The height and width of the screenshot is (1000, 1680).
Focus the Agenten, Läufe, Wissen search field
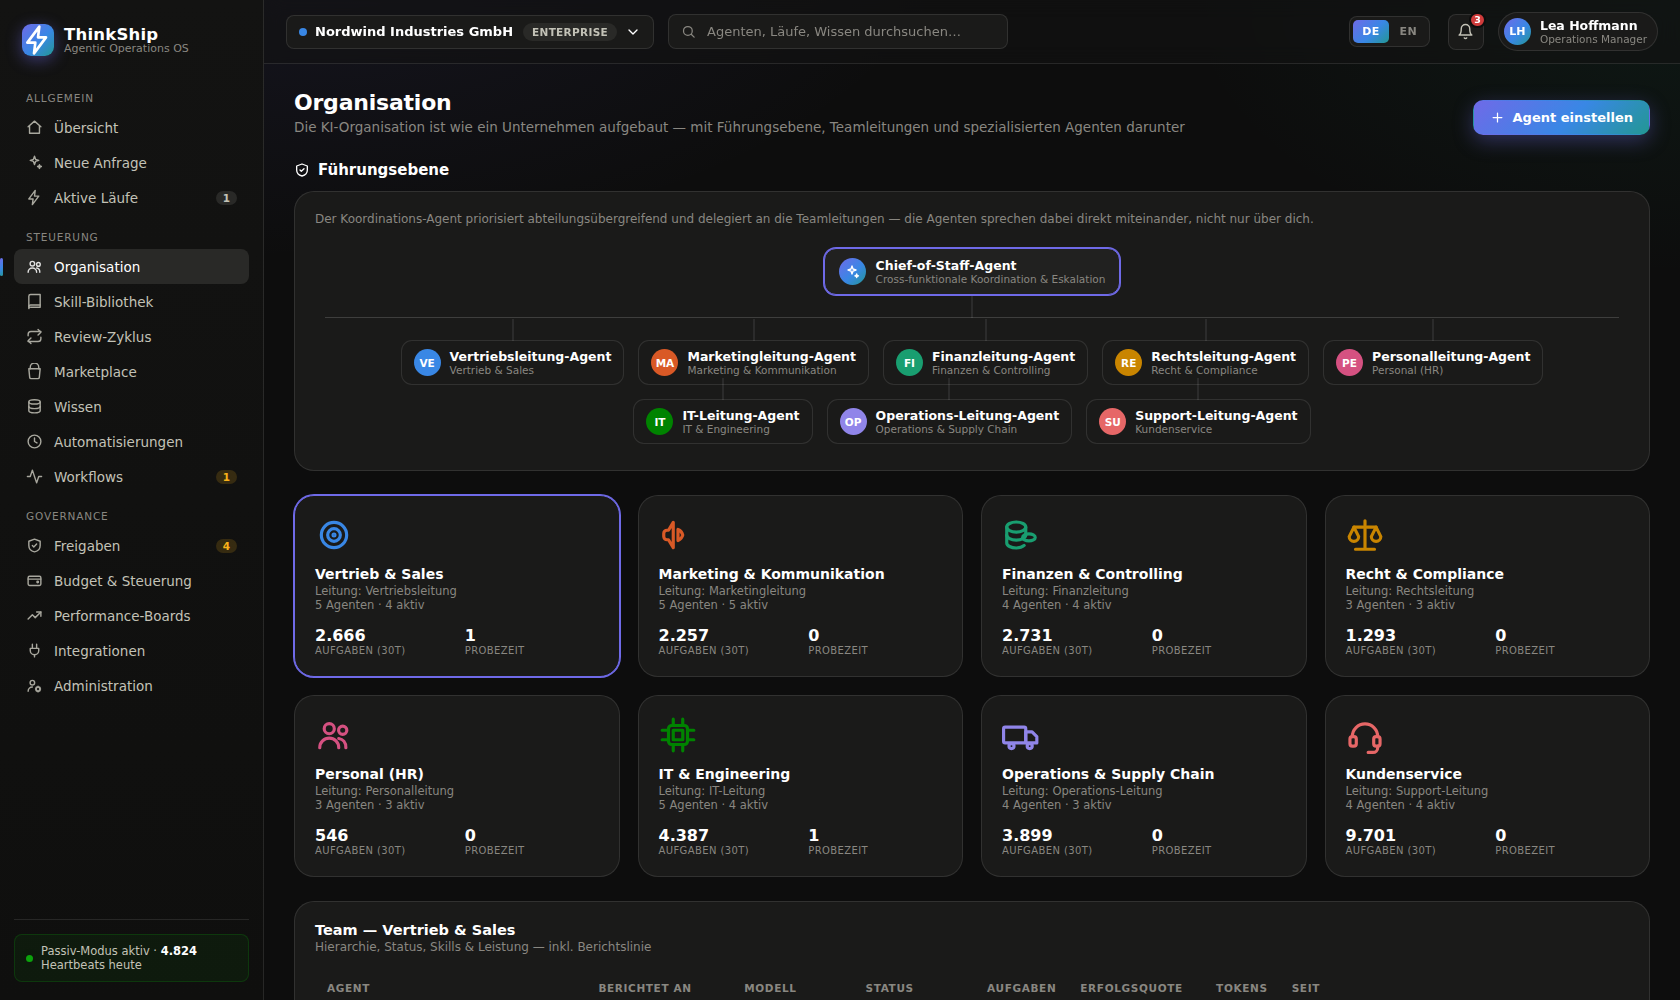point(838,32)
